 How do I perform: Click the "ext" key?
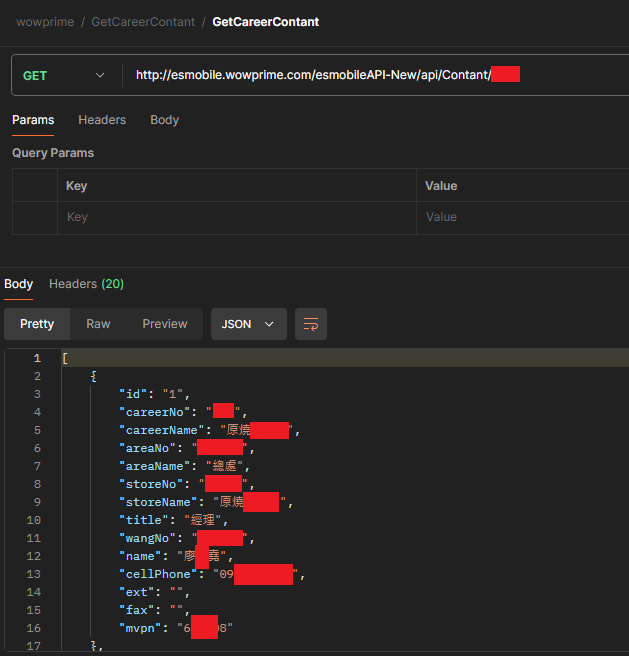(x=137, y=592)
